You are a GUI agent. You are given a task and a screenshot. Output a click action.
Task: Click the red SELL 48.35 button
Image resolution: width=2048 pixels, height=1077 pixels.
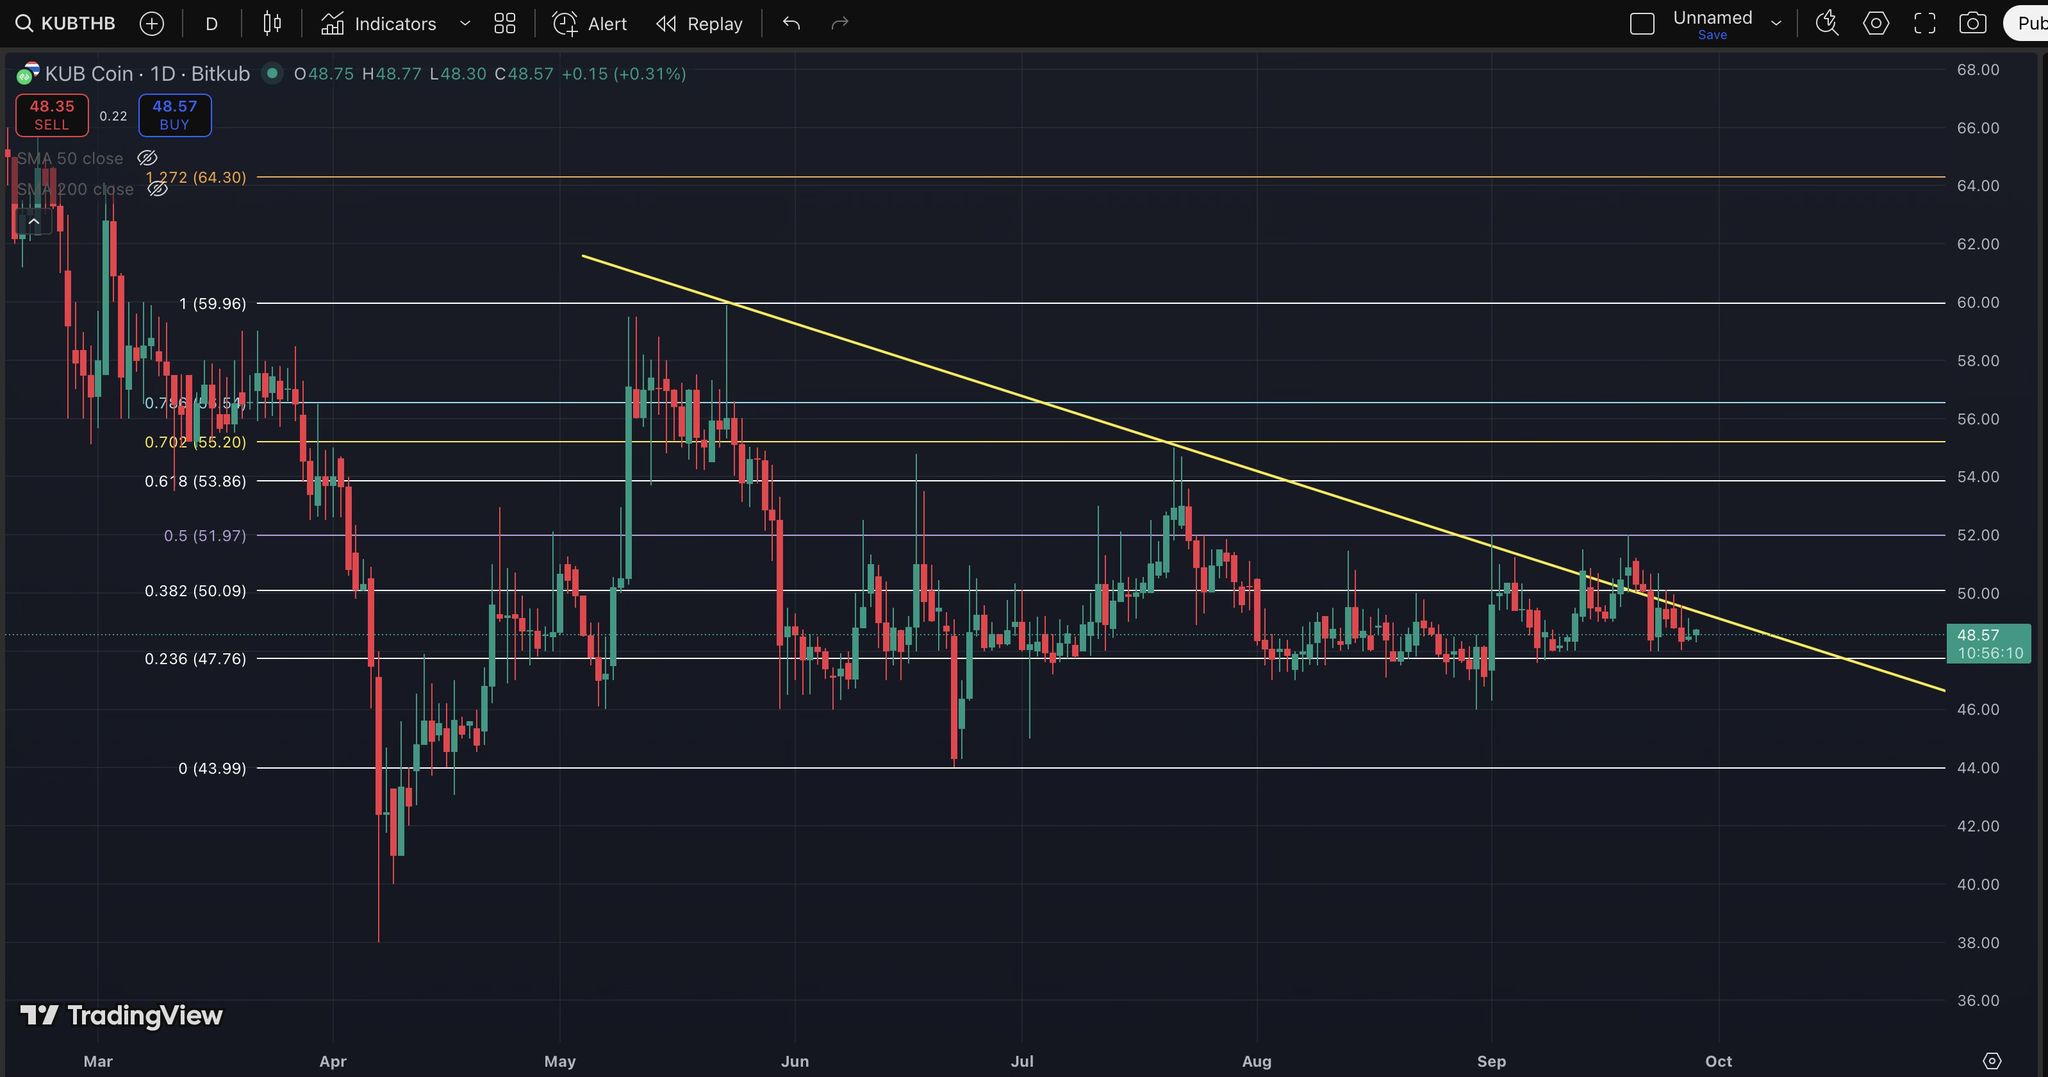(52, 115)
